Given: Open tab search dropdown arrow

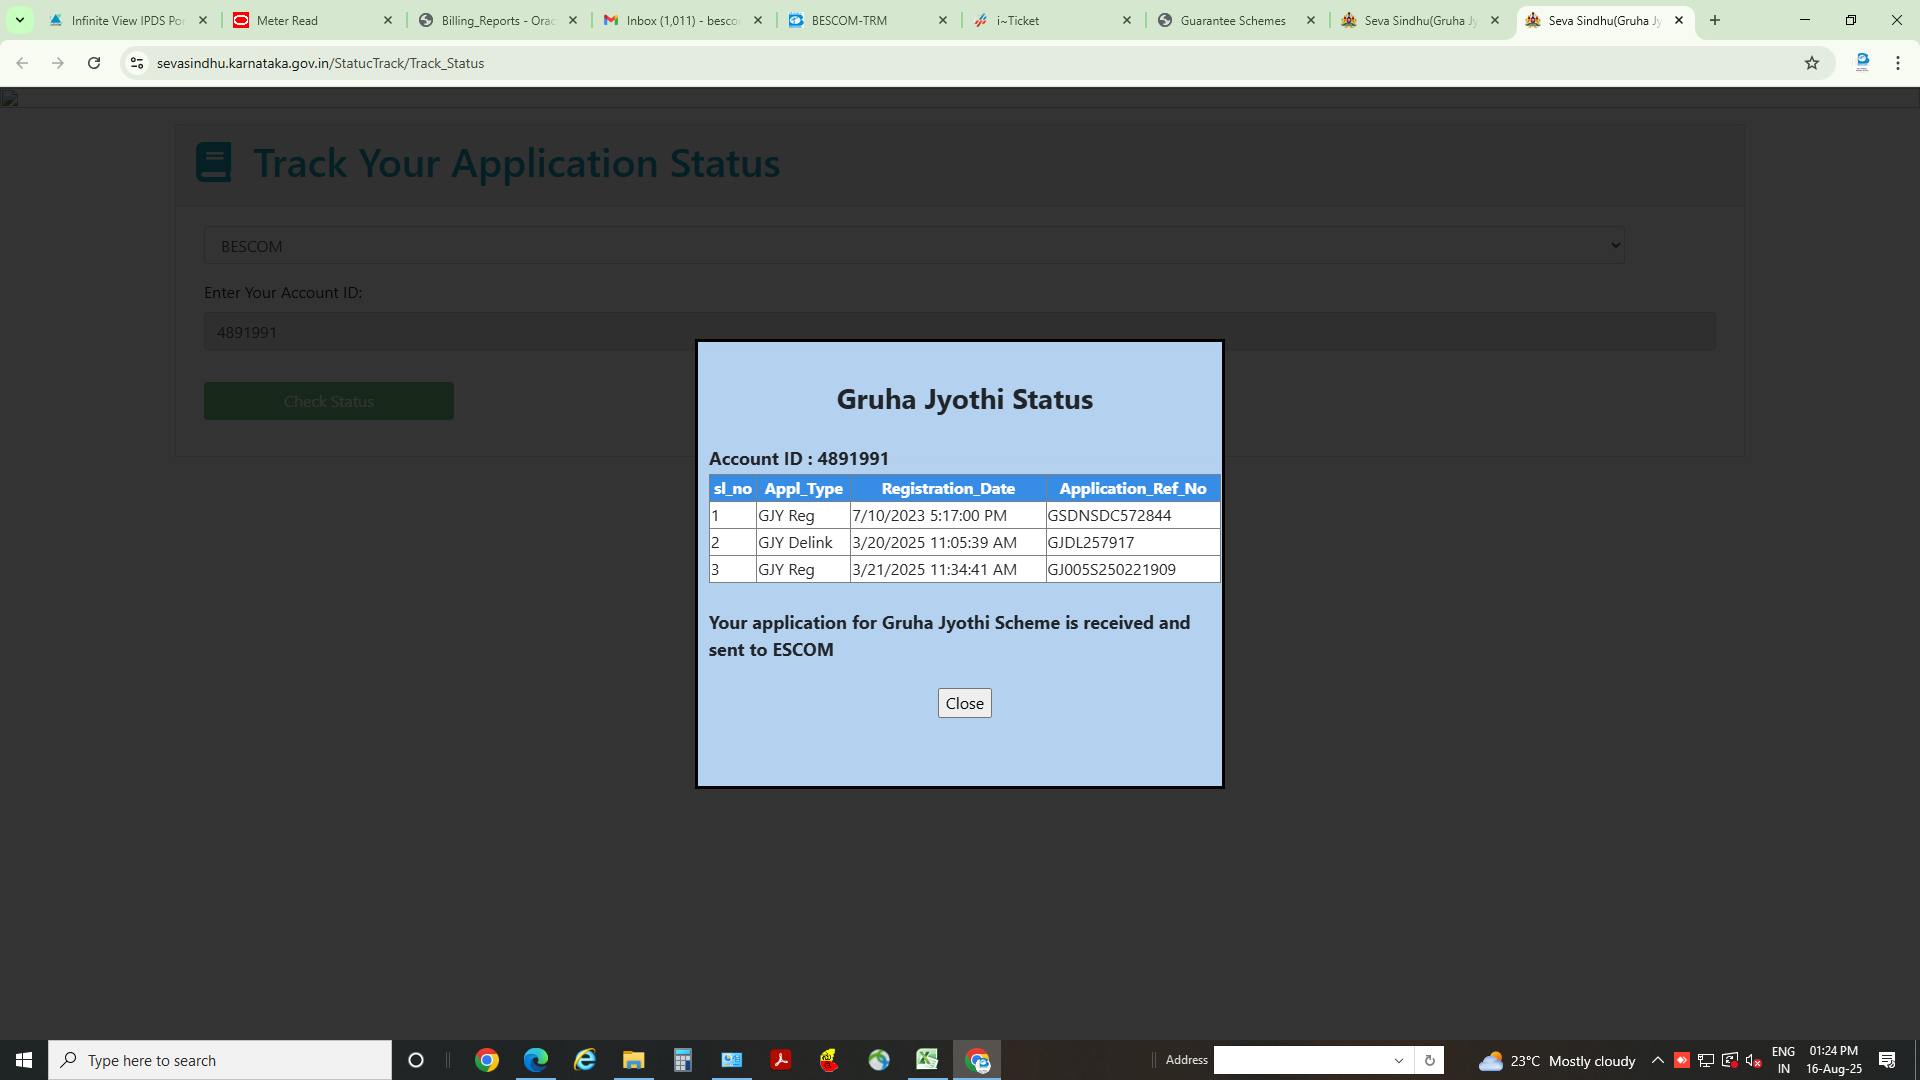Looking at the screenshot, I should [19, 20].
